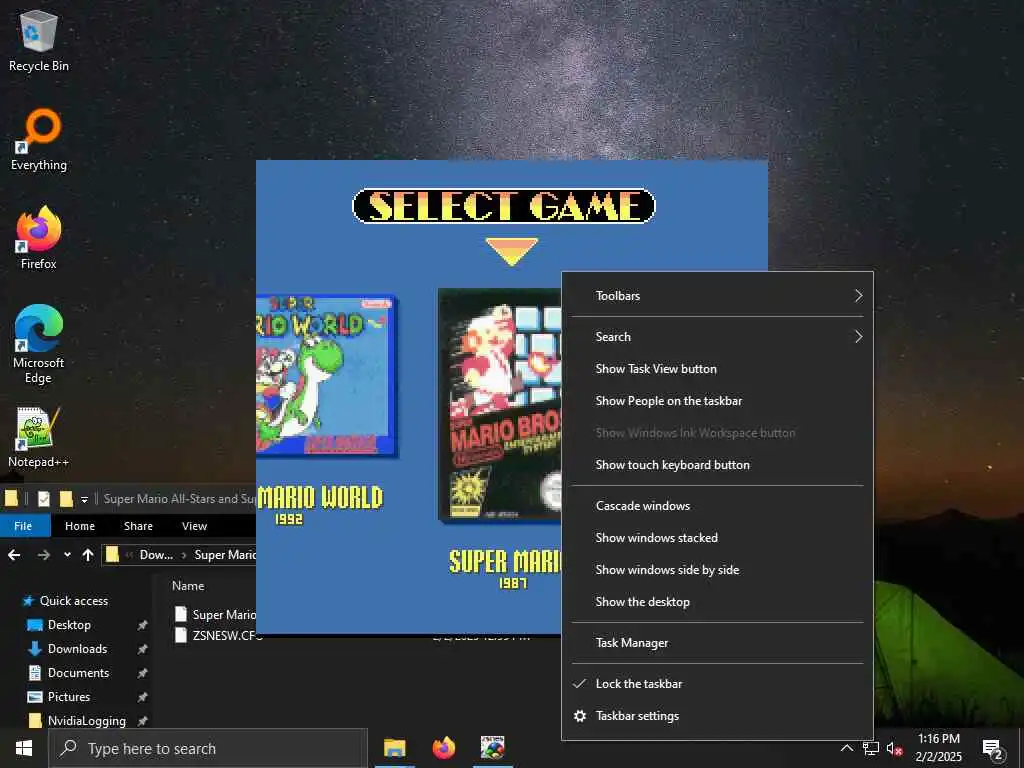Click the Type here to search box
Image resolution: width=1024 pixels, height=768 pixels.
(208, 748)
